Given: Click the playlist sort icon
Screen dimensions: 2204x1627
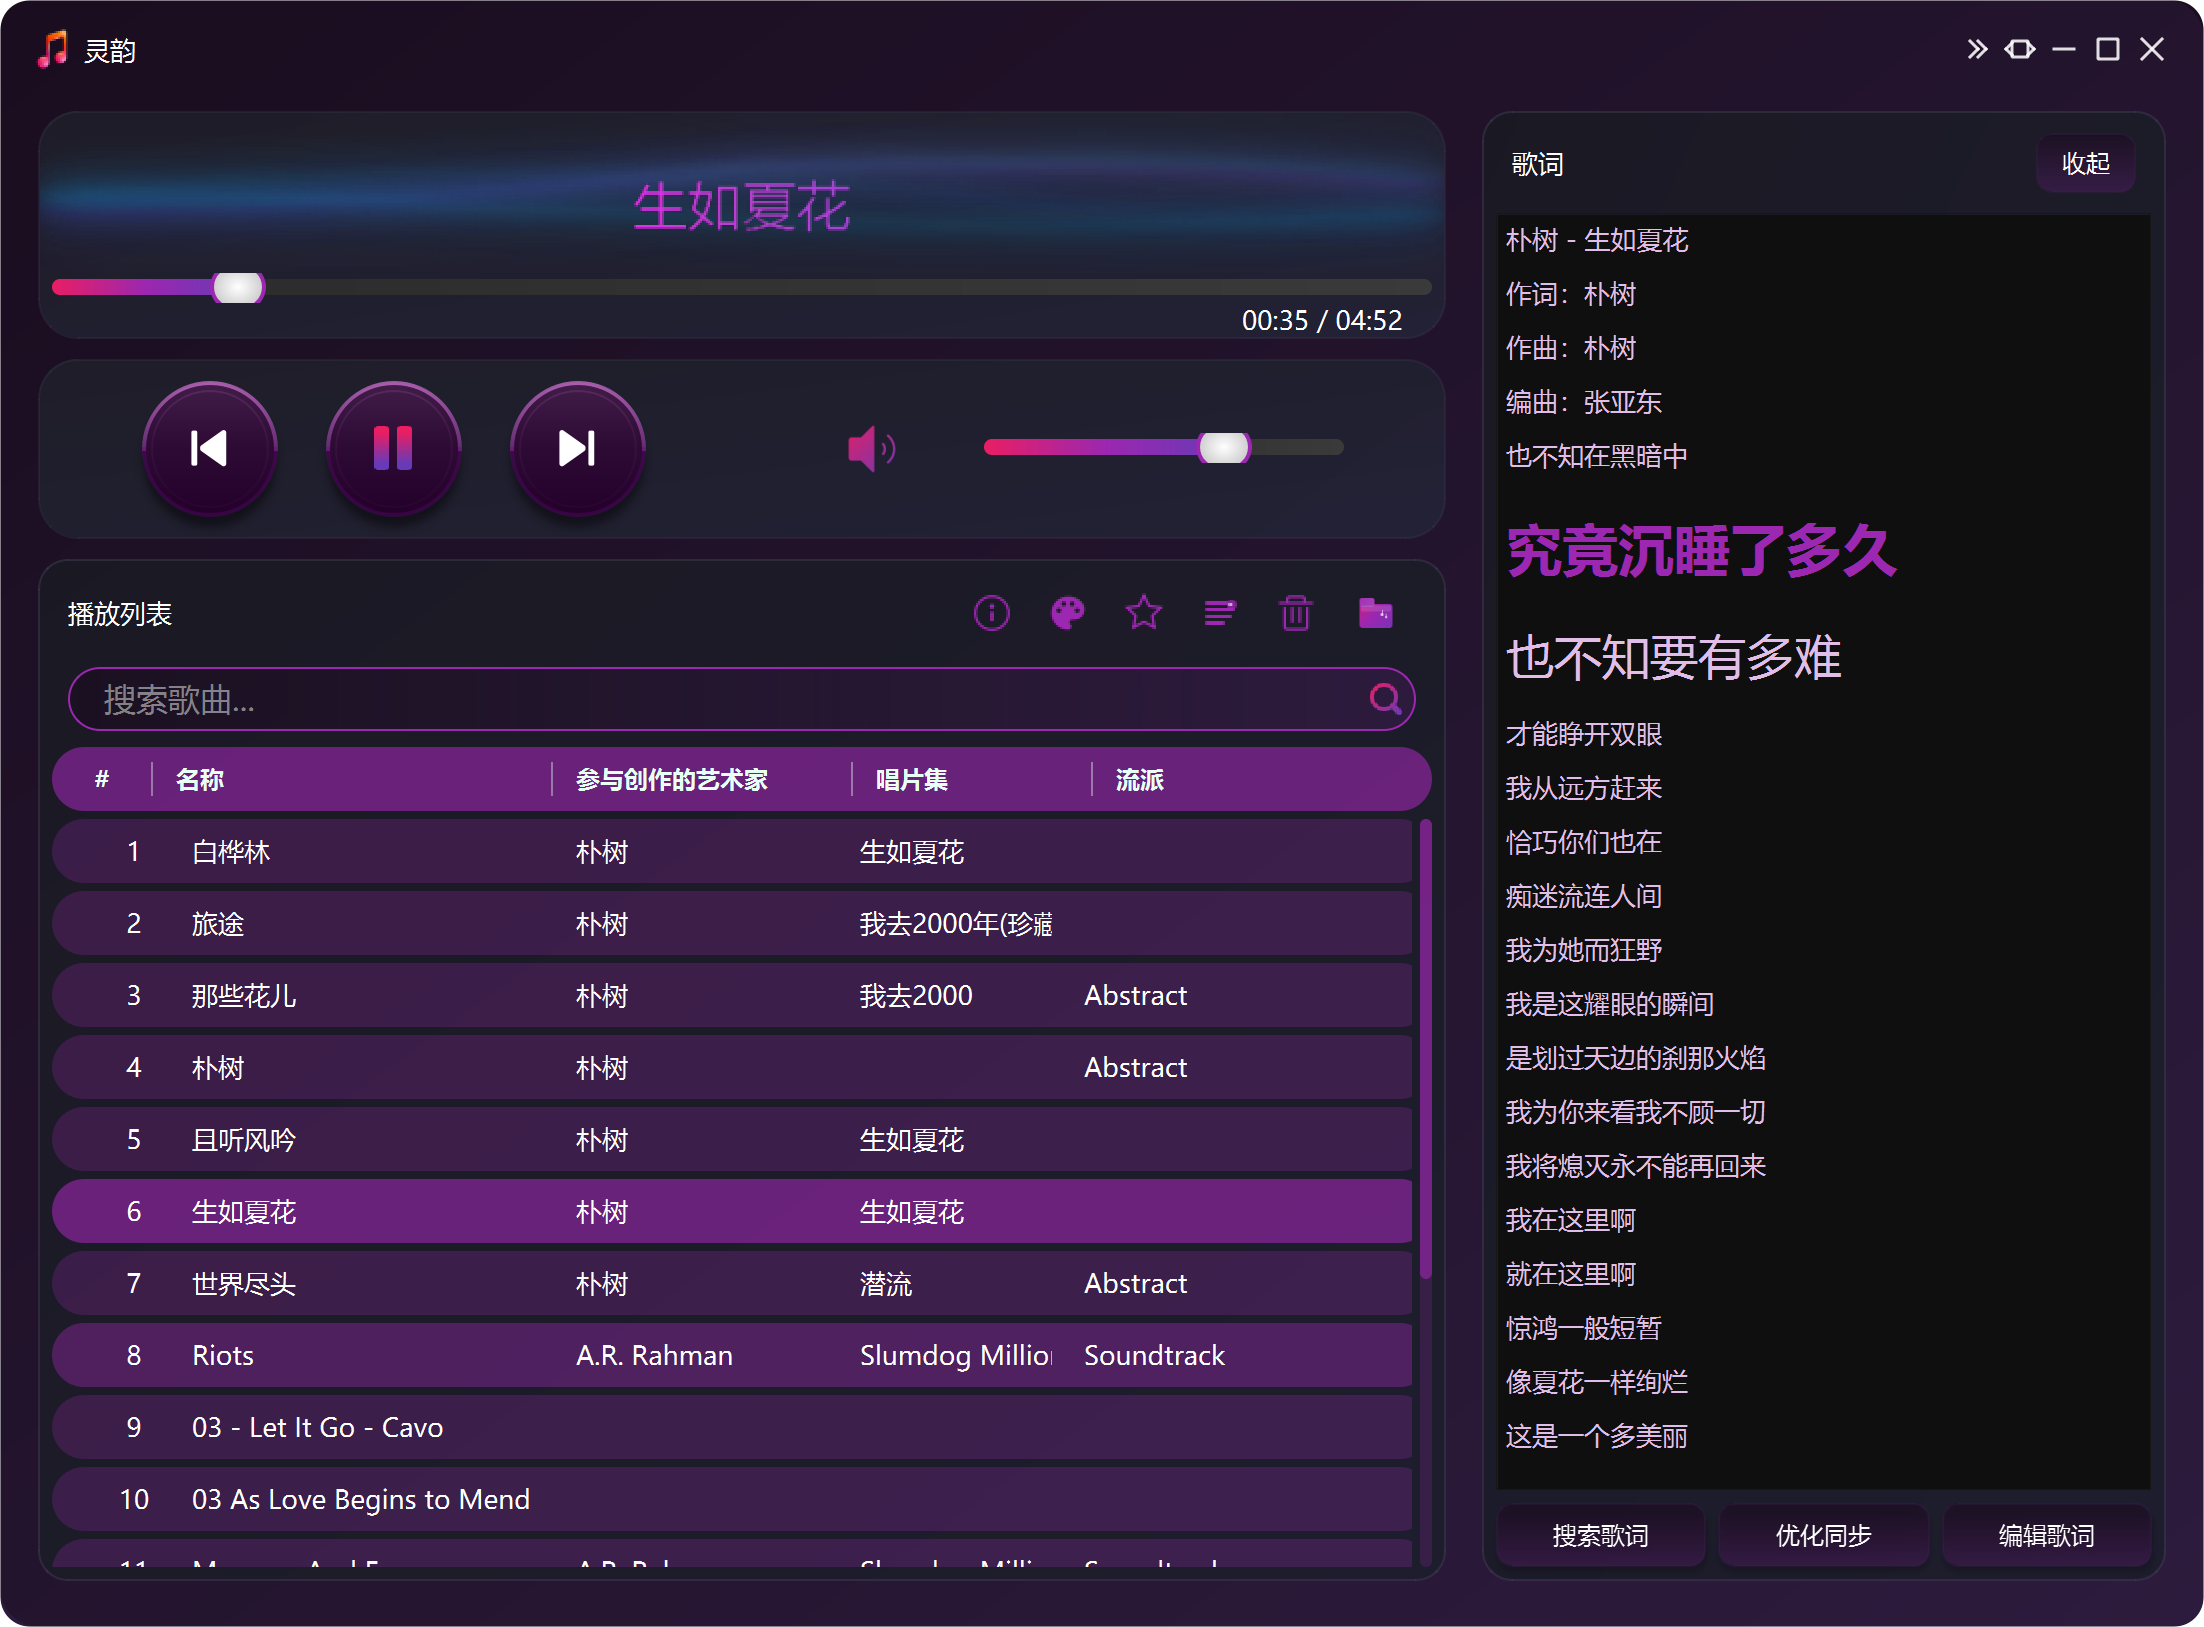Looking at the screenshot, I should [x=1220, y=613].
